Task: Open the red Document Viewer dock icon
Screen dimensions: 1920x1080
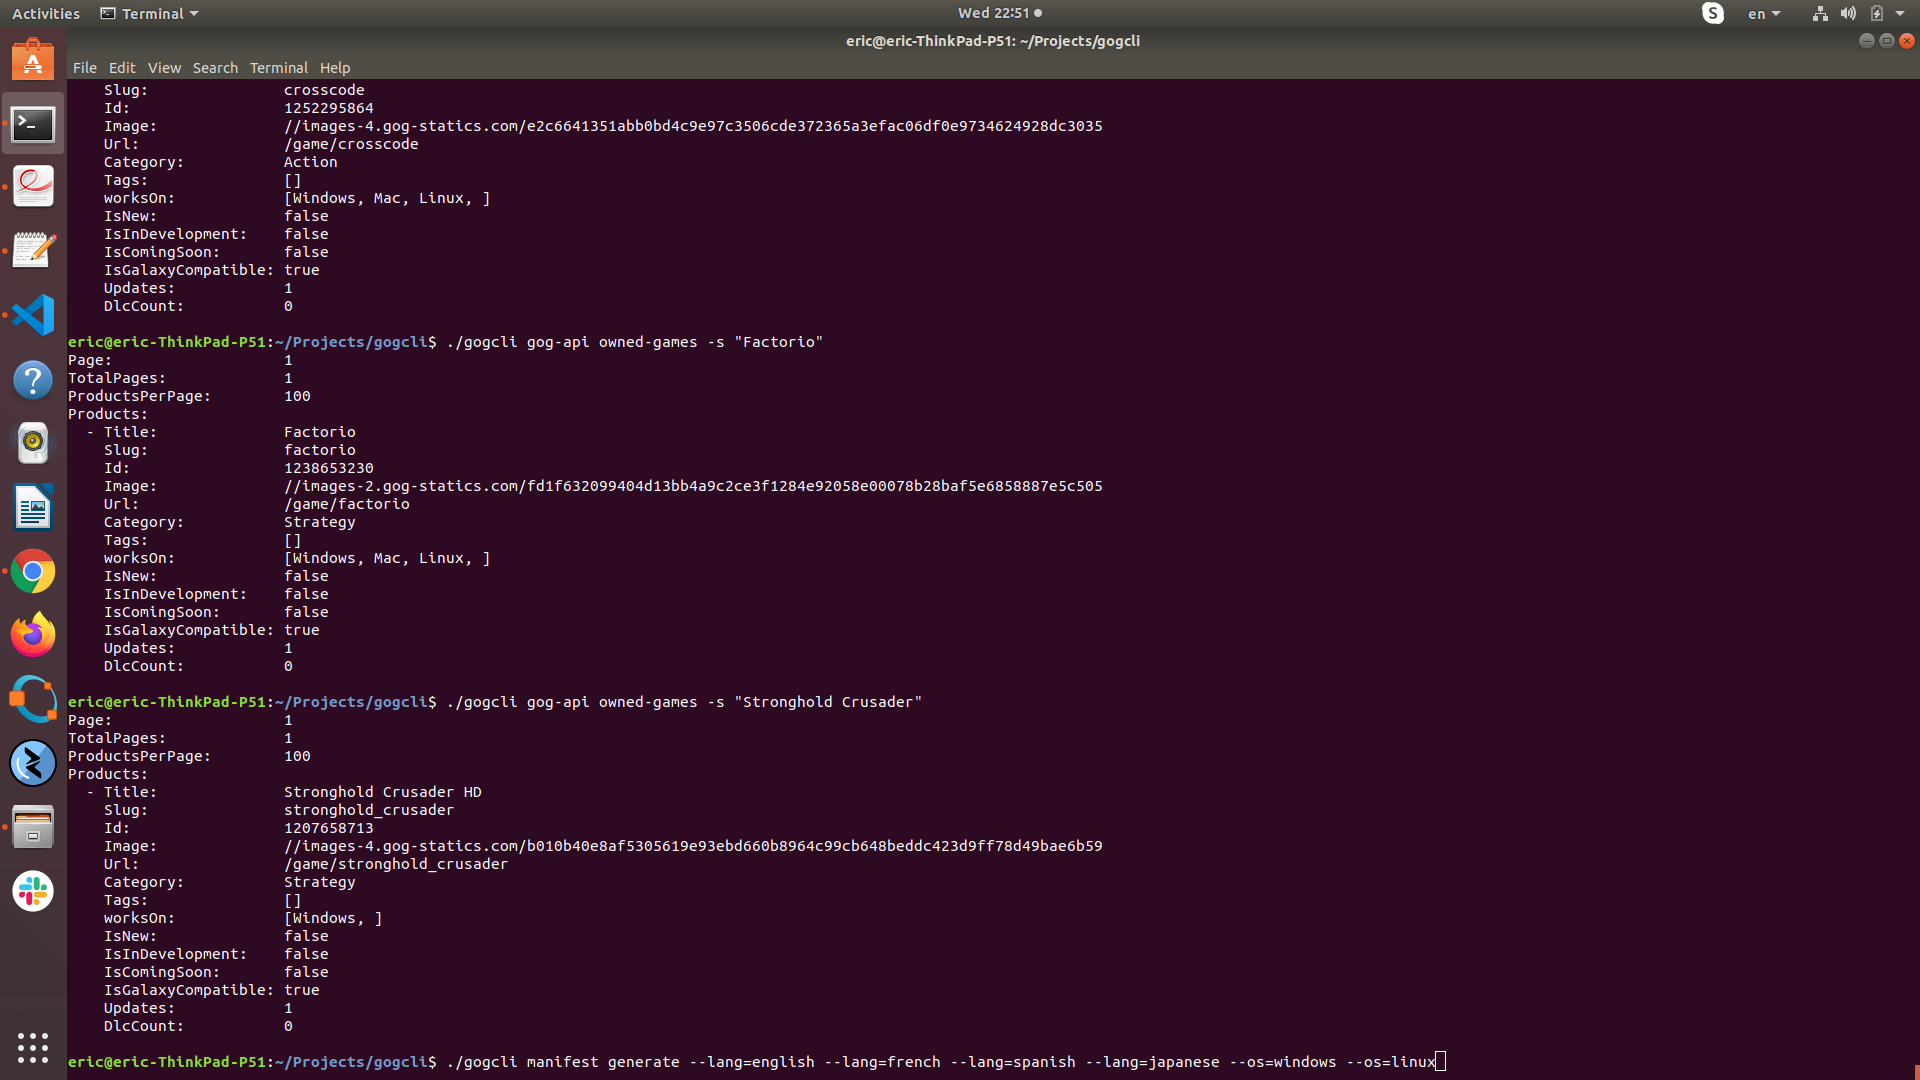Action: [x=33, y=187]
